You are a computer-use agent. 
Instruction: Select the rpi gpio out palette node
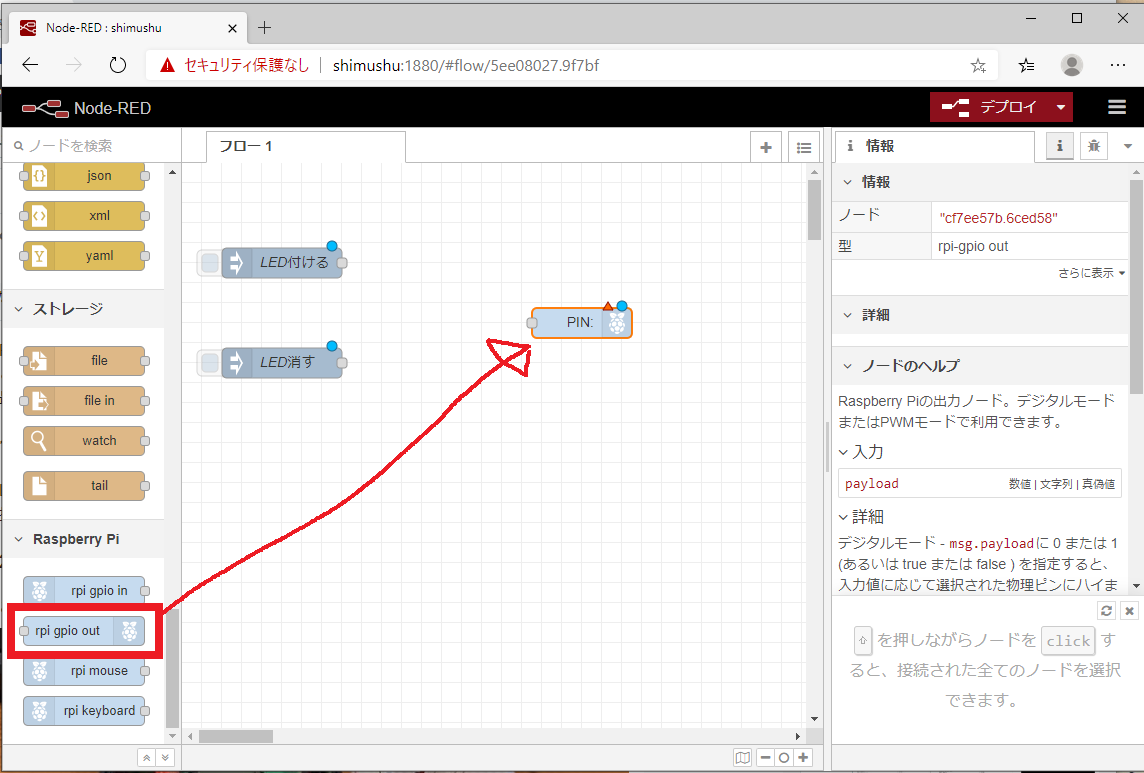[84, 631]
